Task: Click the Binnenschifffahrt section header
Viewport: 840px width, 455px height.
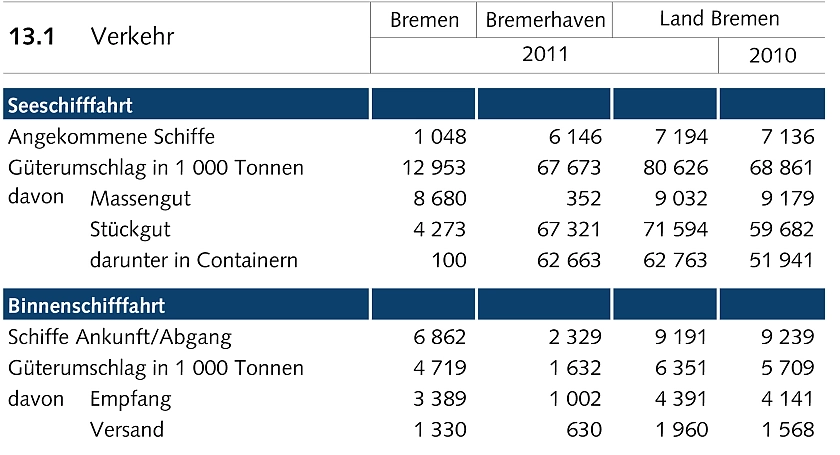Action: 86,305
